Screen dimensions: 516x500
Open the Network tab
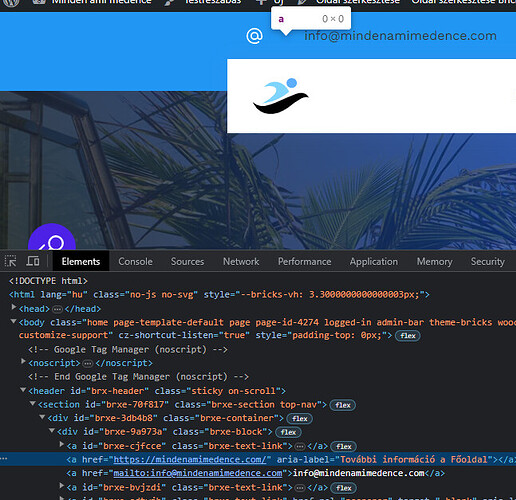[241, 261]
